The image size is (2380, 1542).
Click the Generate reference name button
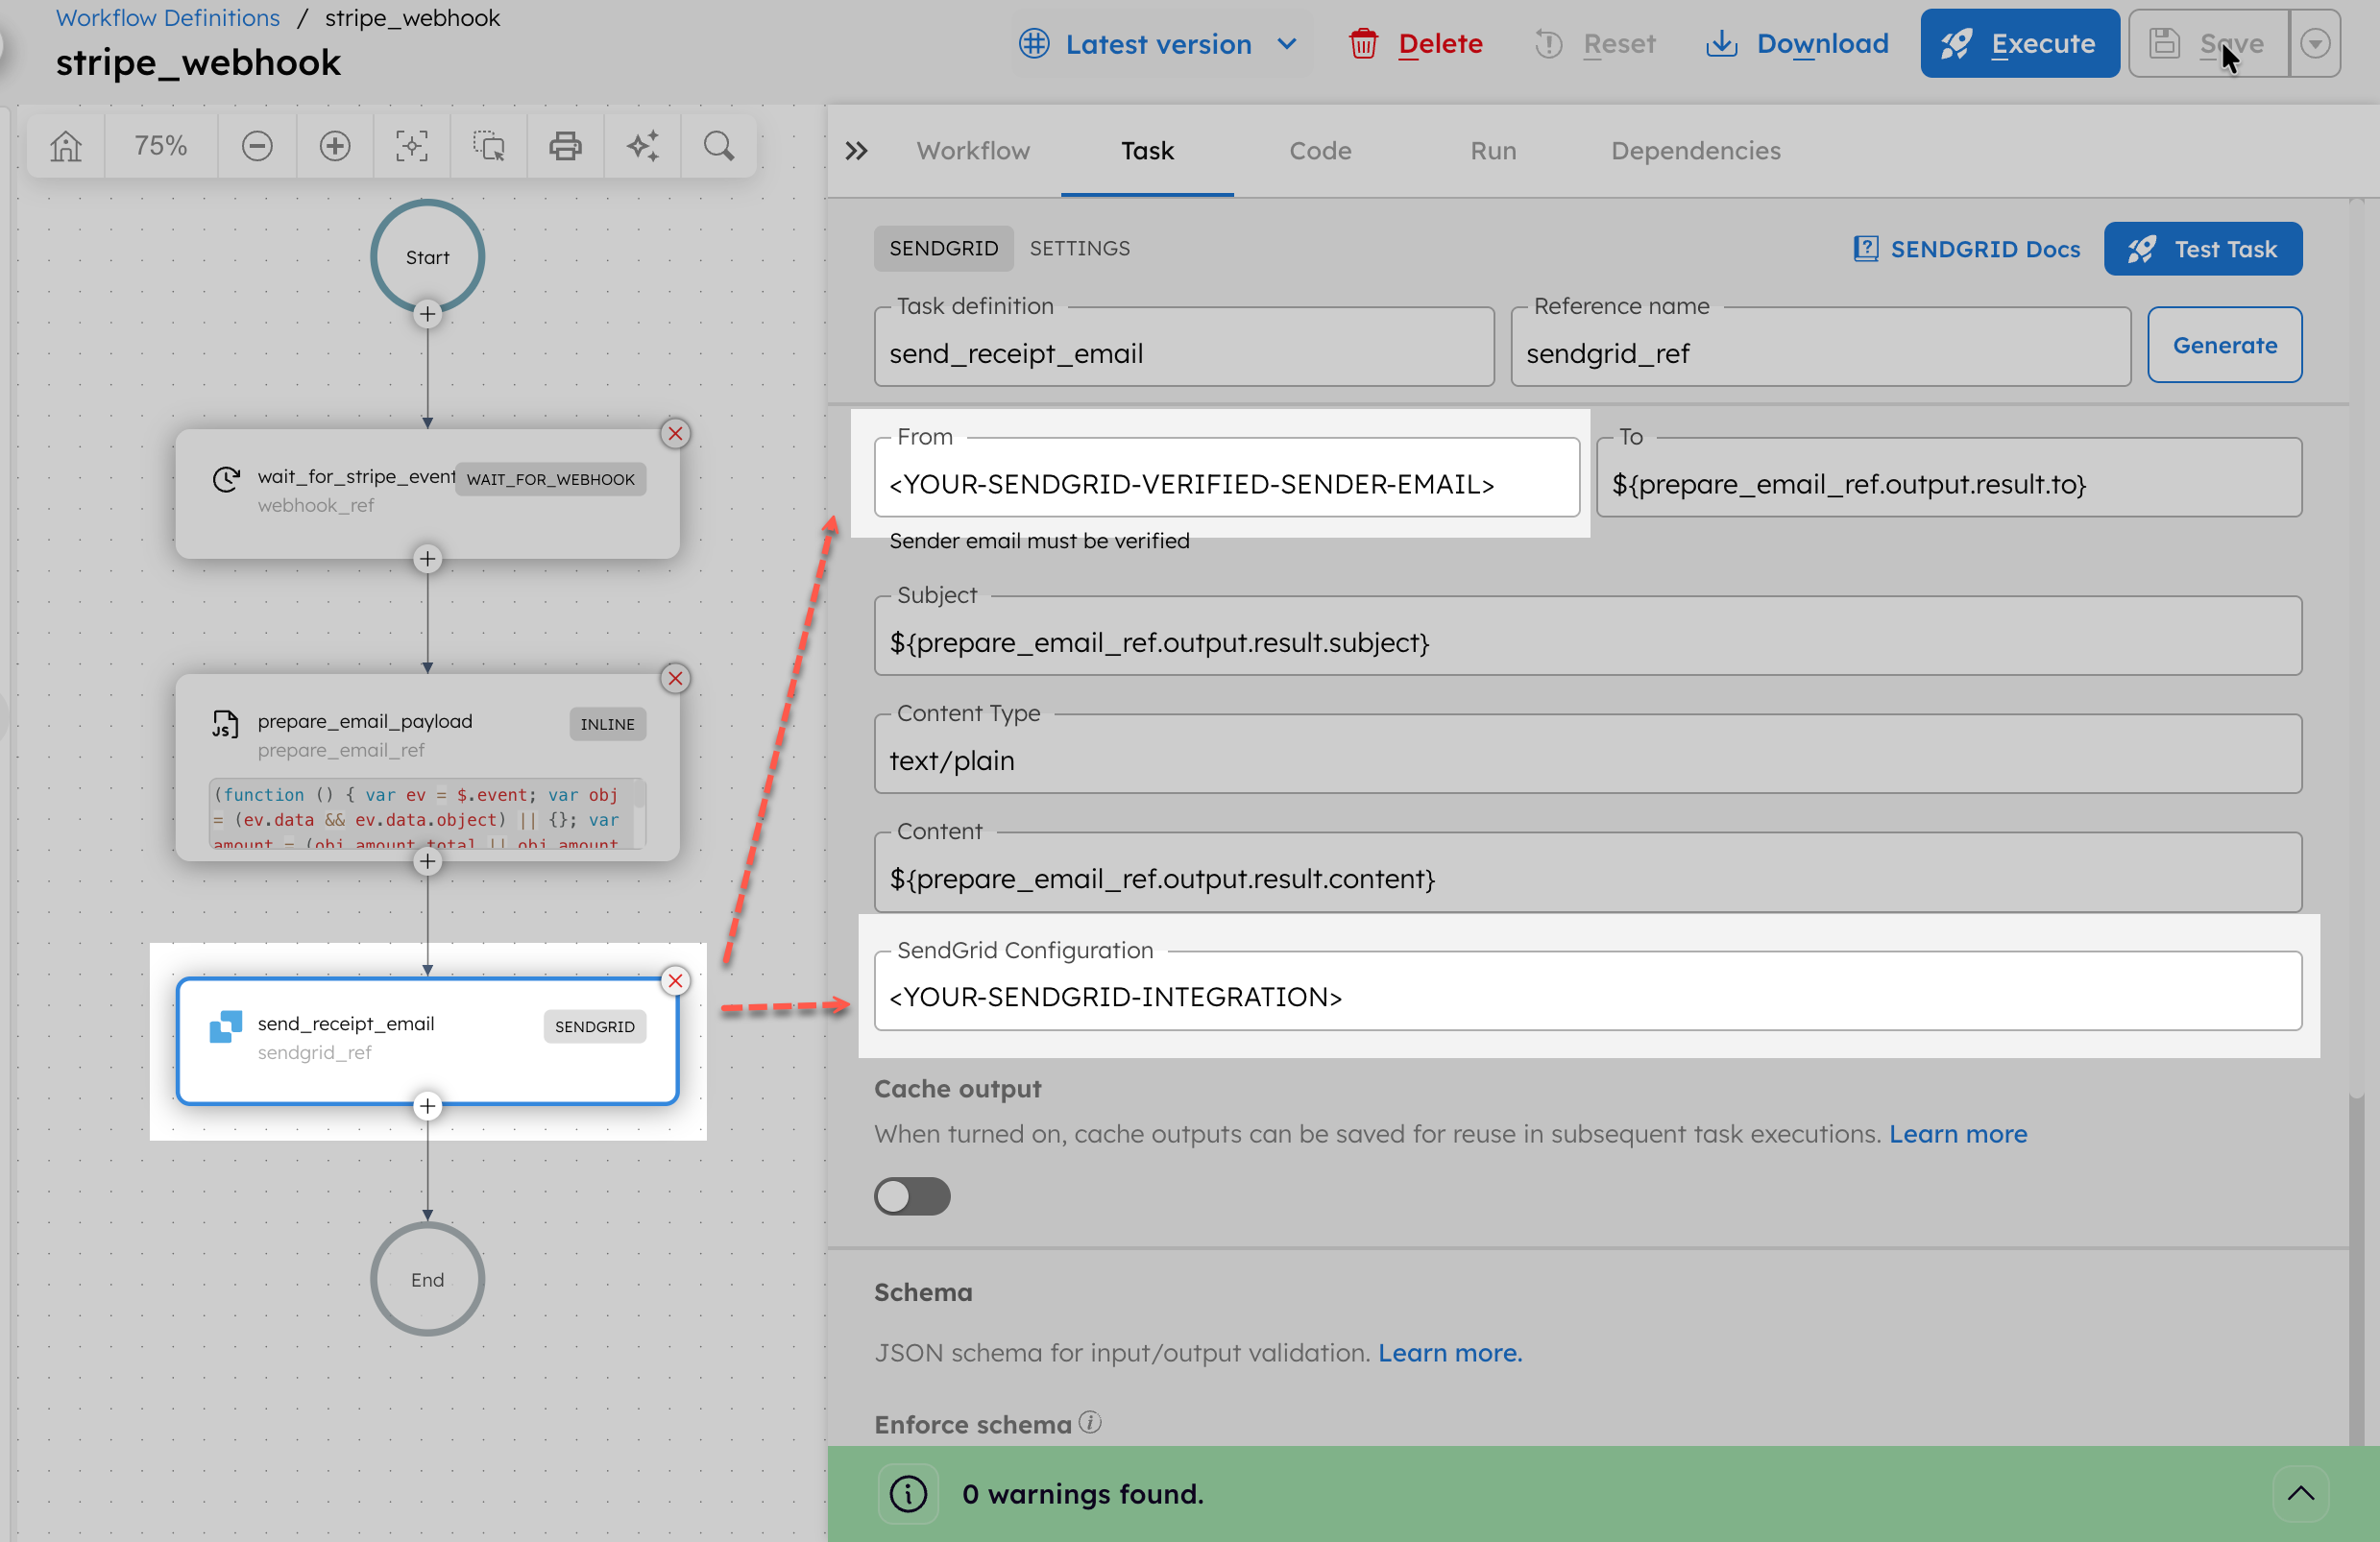click(2224, 345)
